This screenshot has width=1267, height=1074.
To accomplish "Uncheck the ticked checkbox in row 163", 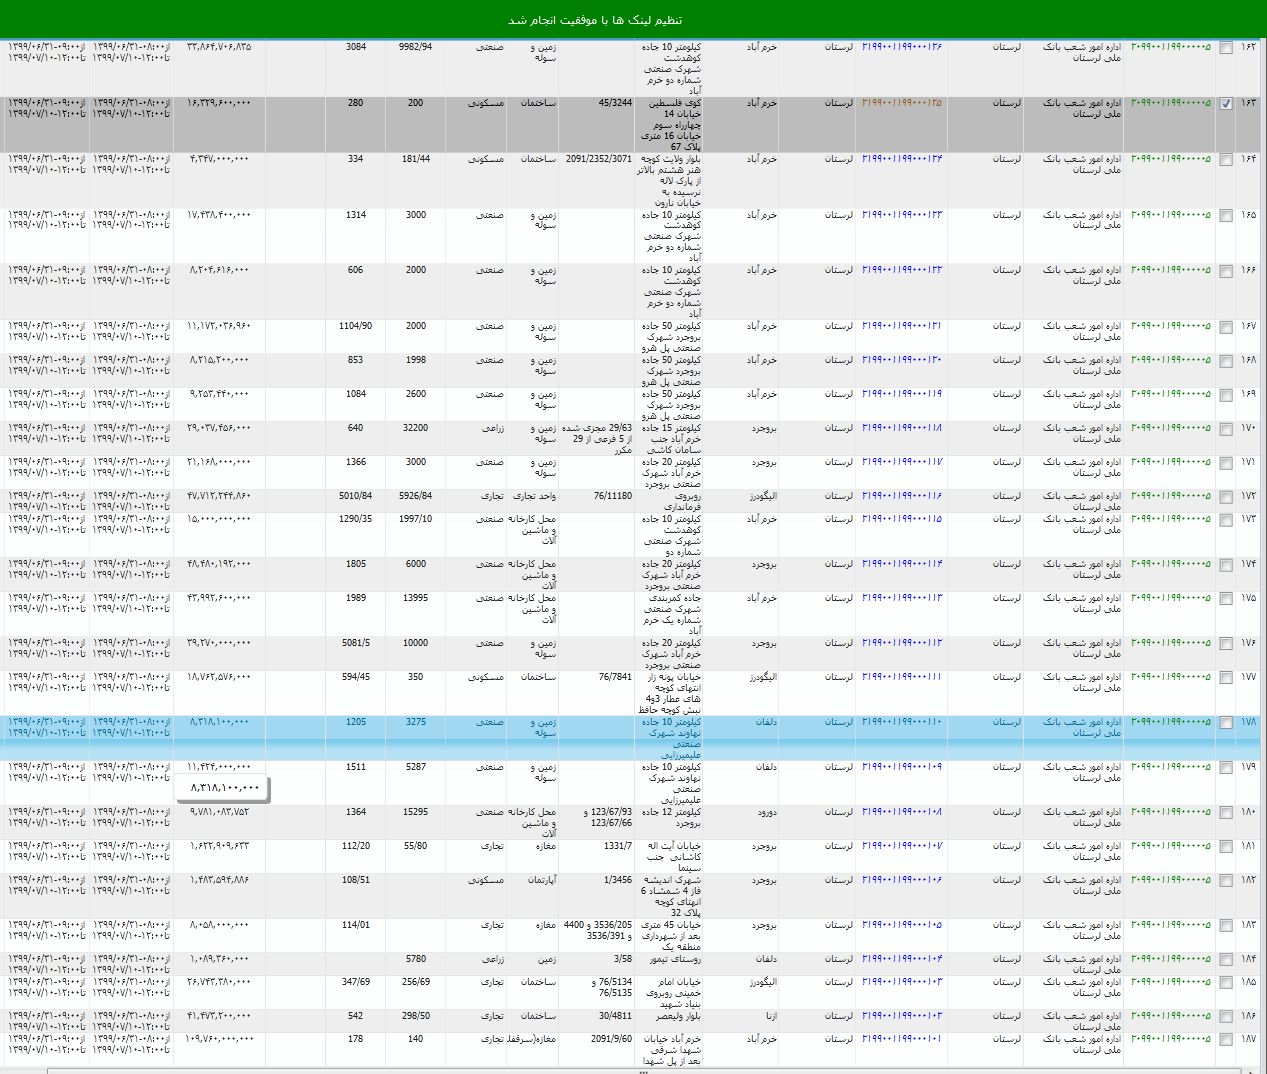I will tap(1226, 105).
